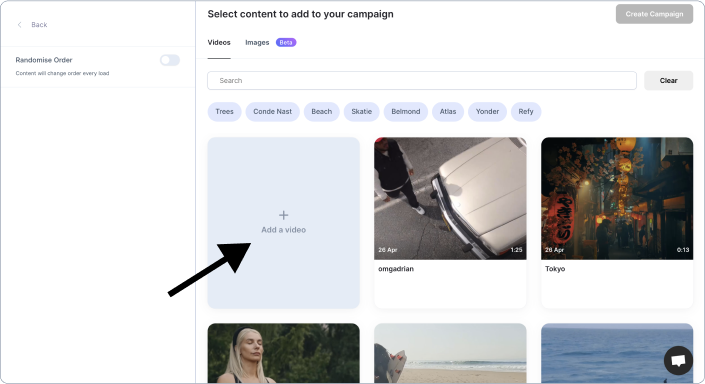Filter by the Conde Nast tag
Viewport: 705px width, 384px height.
272,112
